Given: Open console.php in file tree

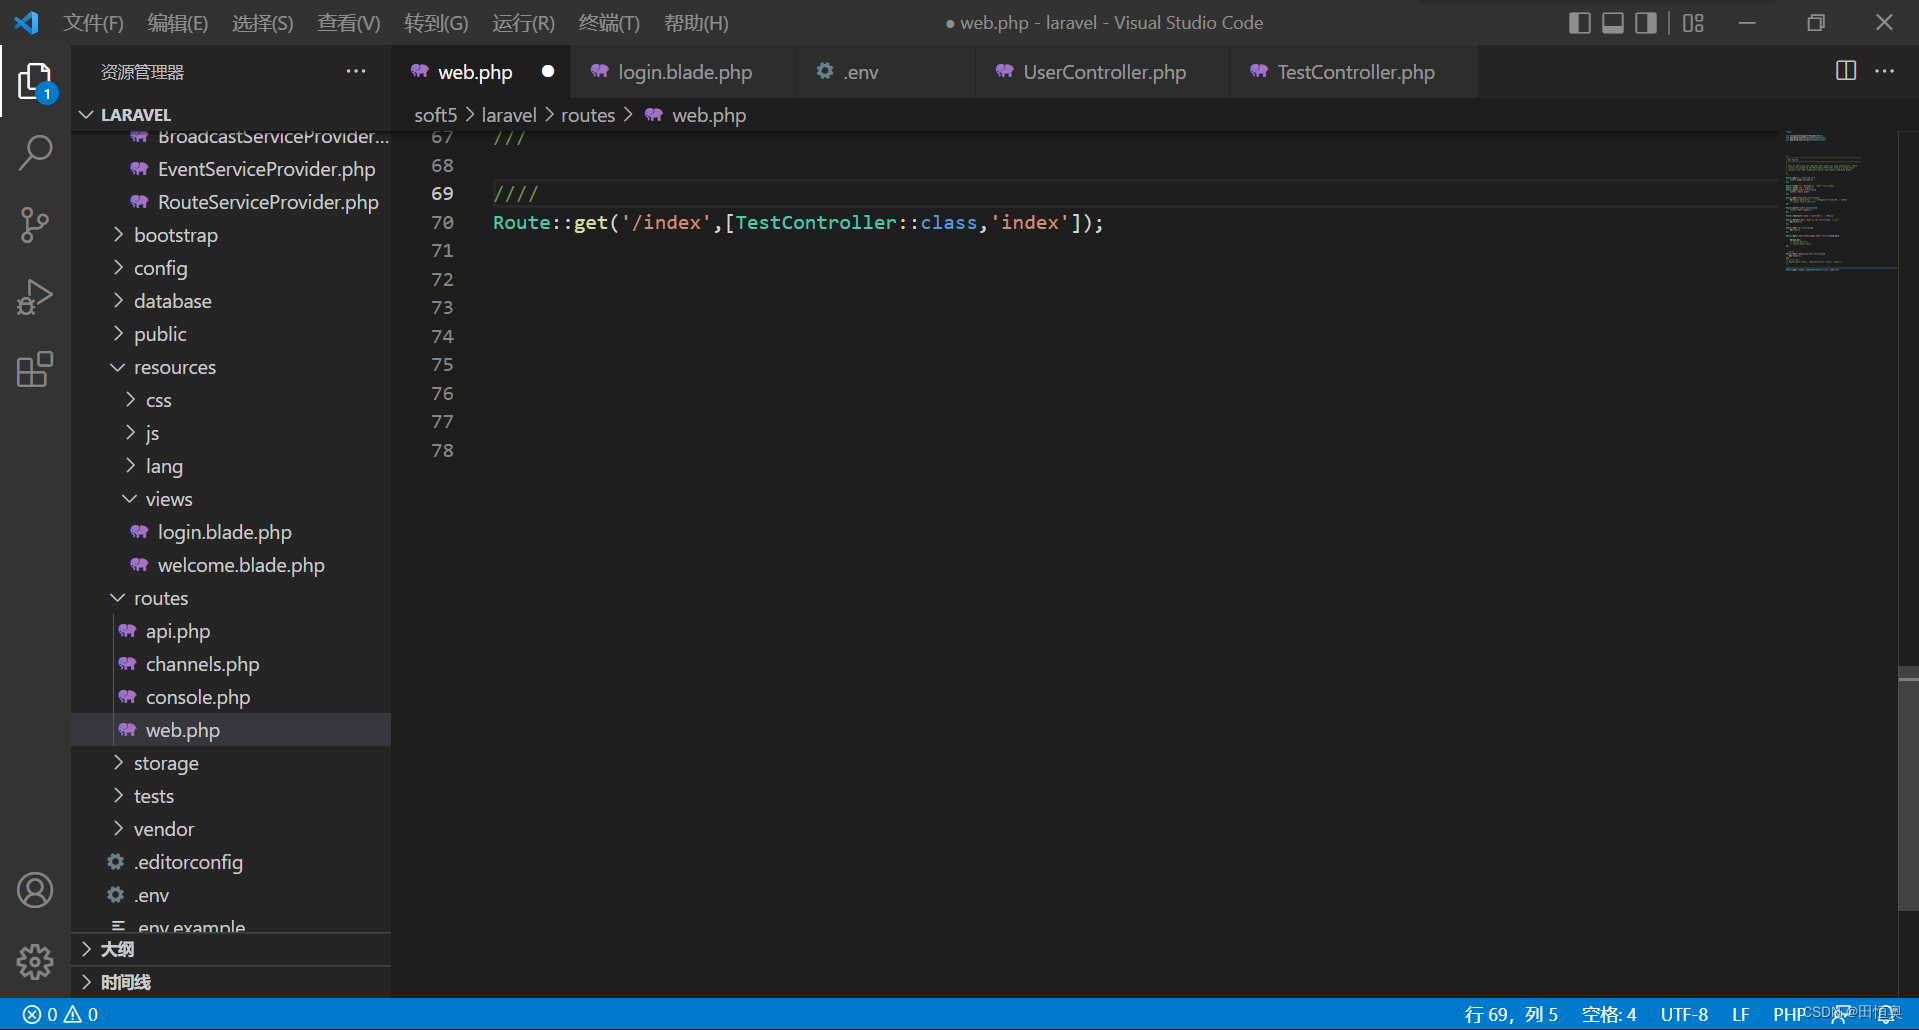Looking at the screenshot, I should click(x=231, y=697).
